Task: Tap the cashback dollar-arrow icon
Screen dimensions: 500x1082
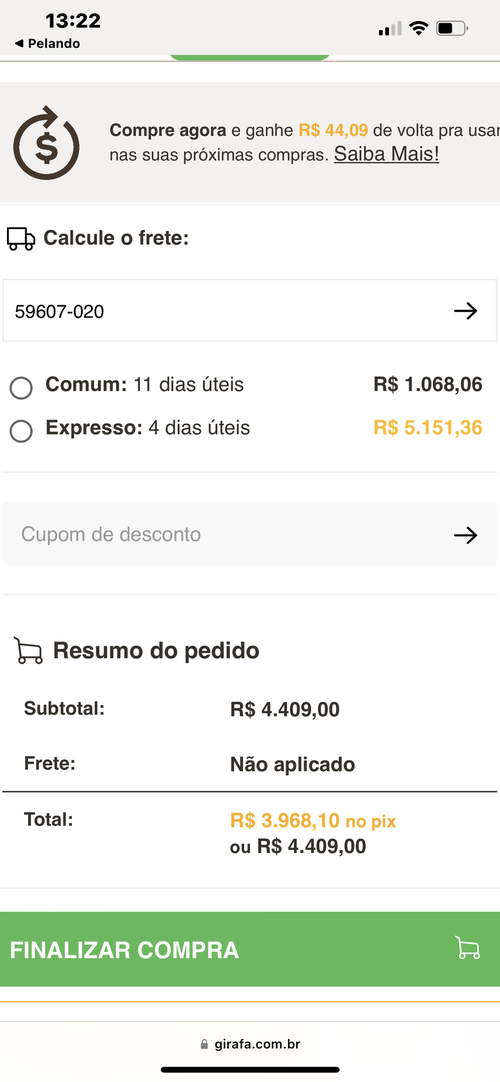Action: coord(46,143)
